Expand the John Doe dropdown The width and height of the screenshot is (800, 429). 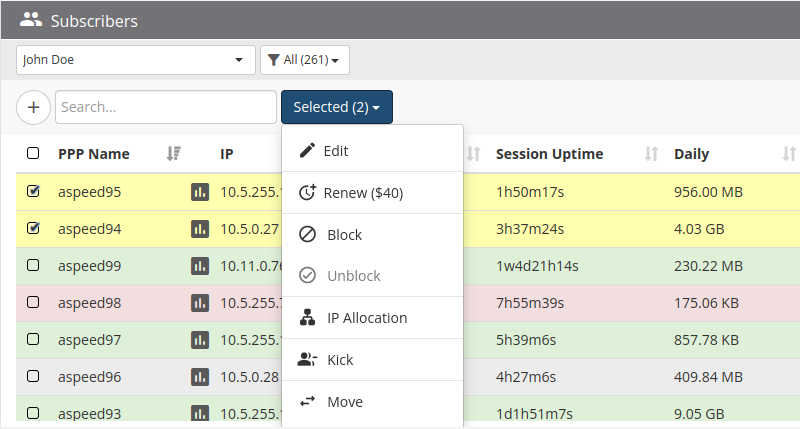[136, 60]
